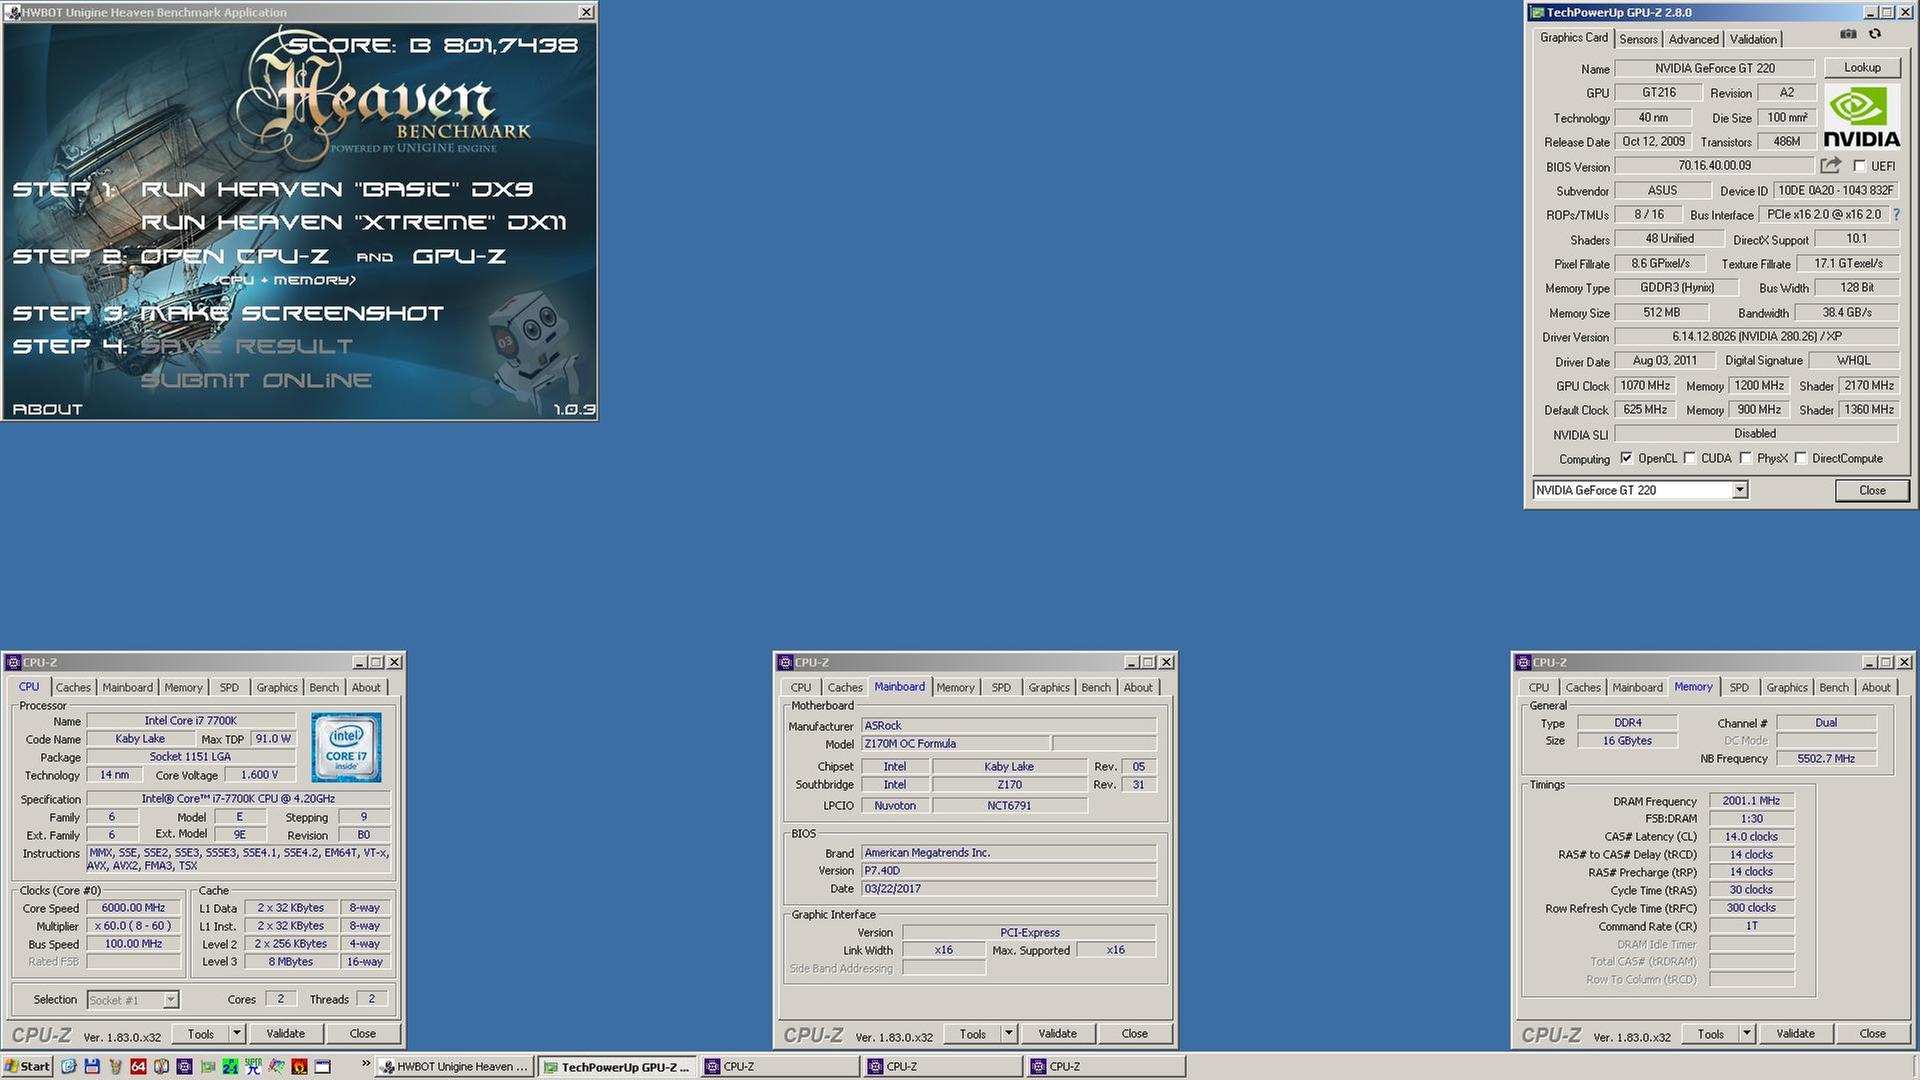Open the colorful kite quick launch icon

276,1066
